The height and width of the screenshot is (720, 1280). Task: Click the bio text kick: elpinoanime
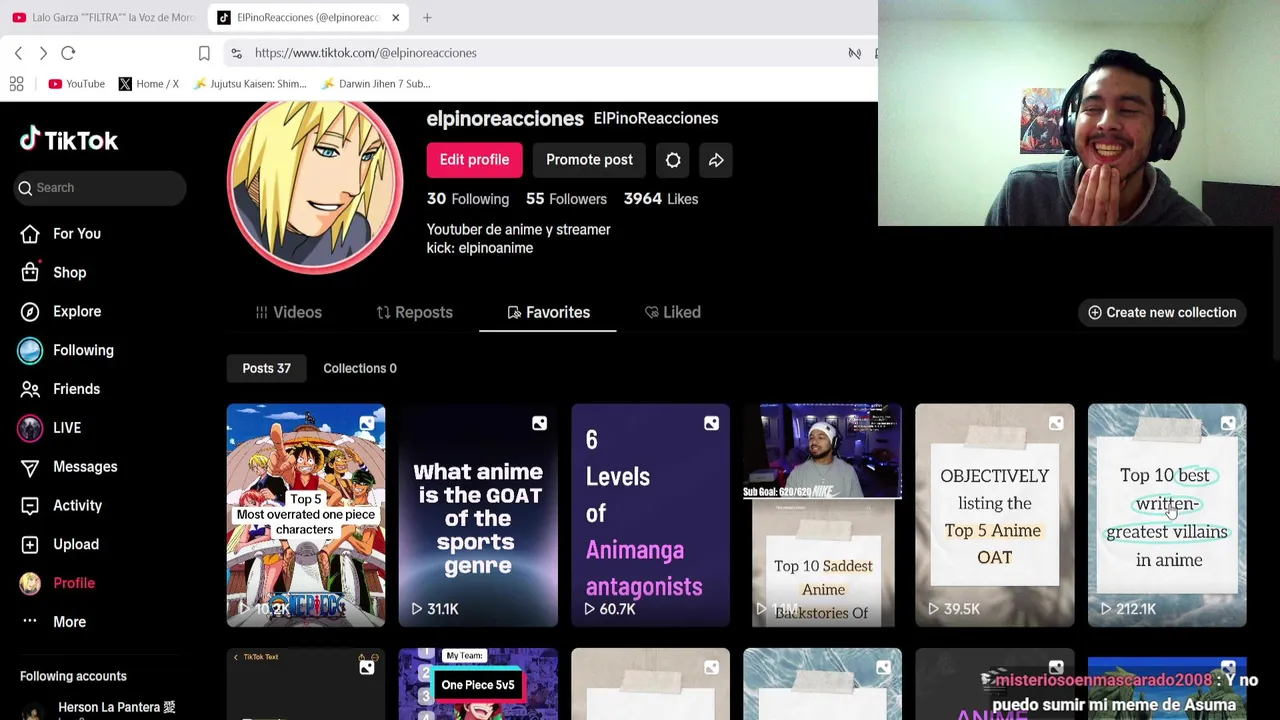(480, 248)
